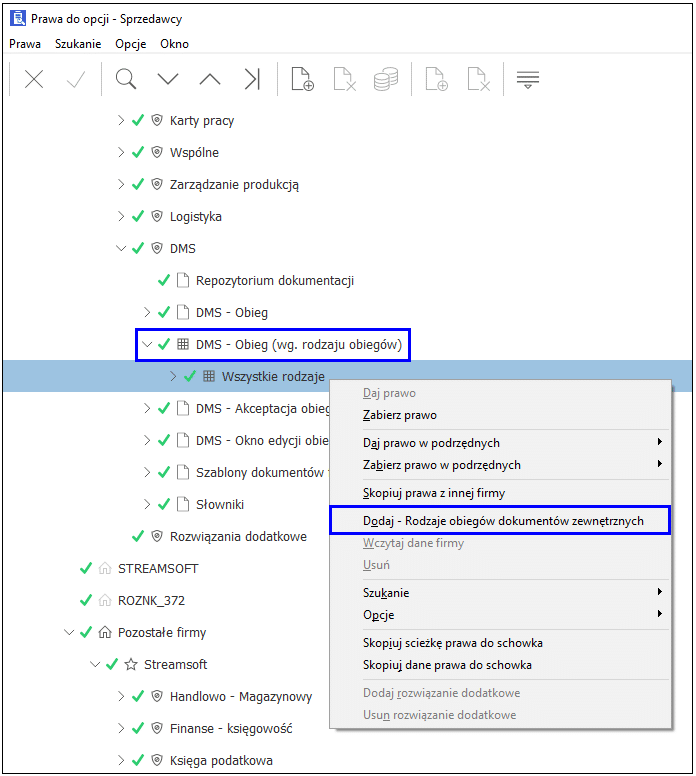
Task: Click the grid icon beside Wszystkie rodzaje
Action: pyautogui.click(x=209, y=376)
